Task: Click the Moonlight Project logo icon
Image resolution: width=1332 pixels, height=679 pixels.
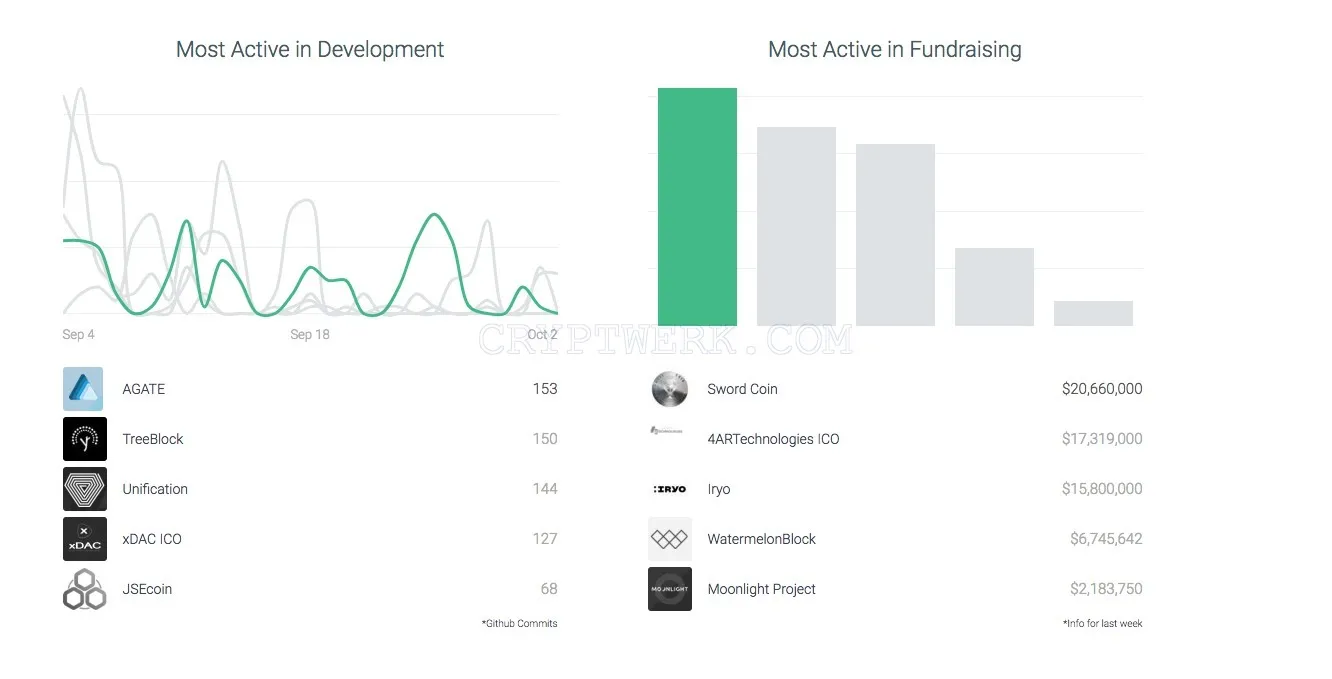Action: [x=669, y=589]
